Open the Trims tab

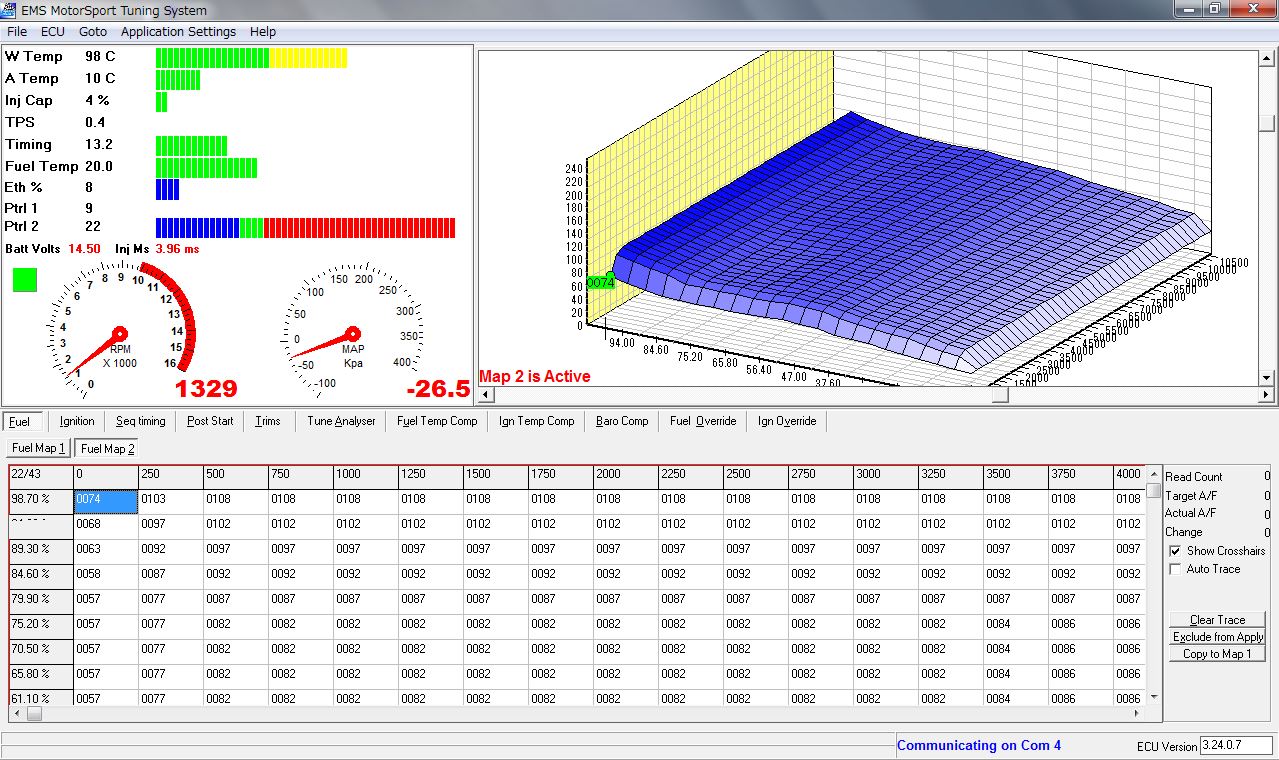pos(268,421)
